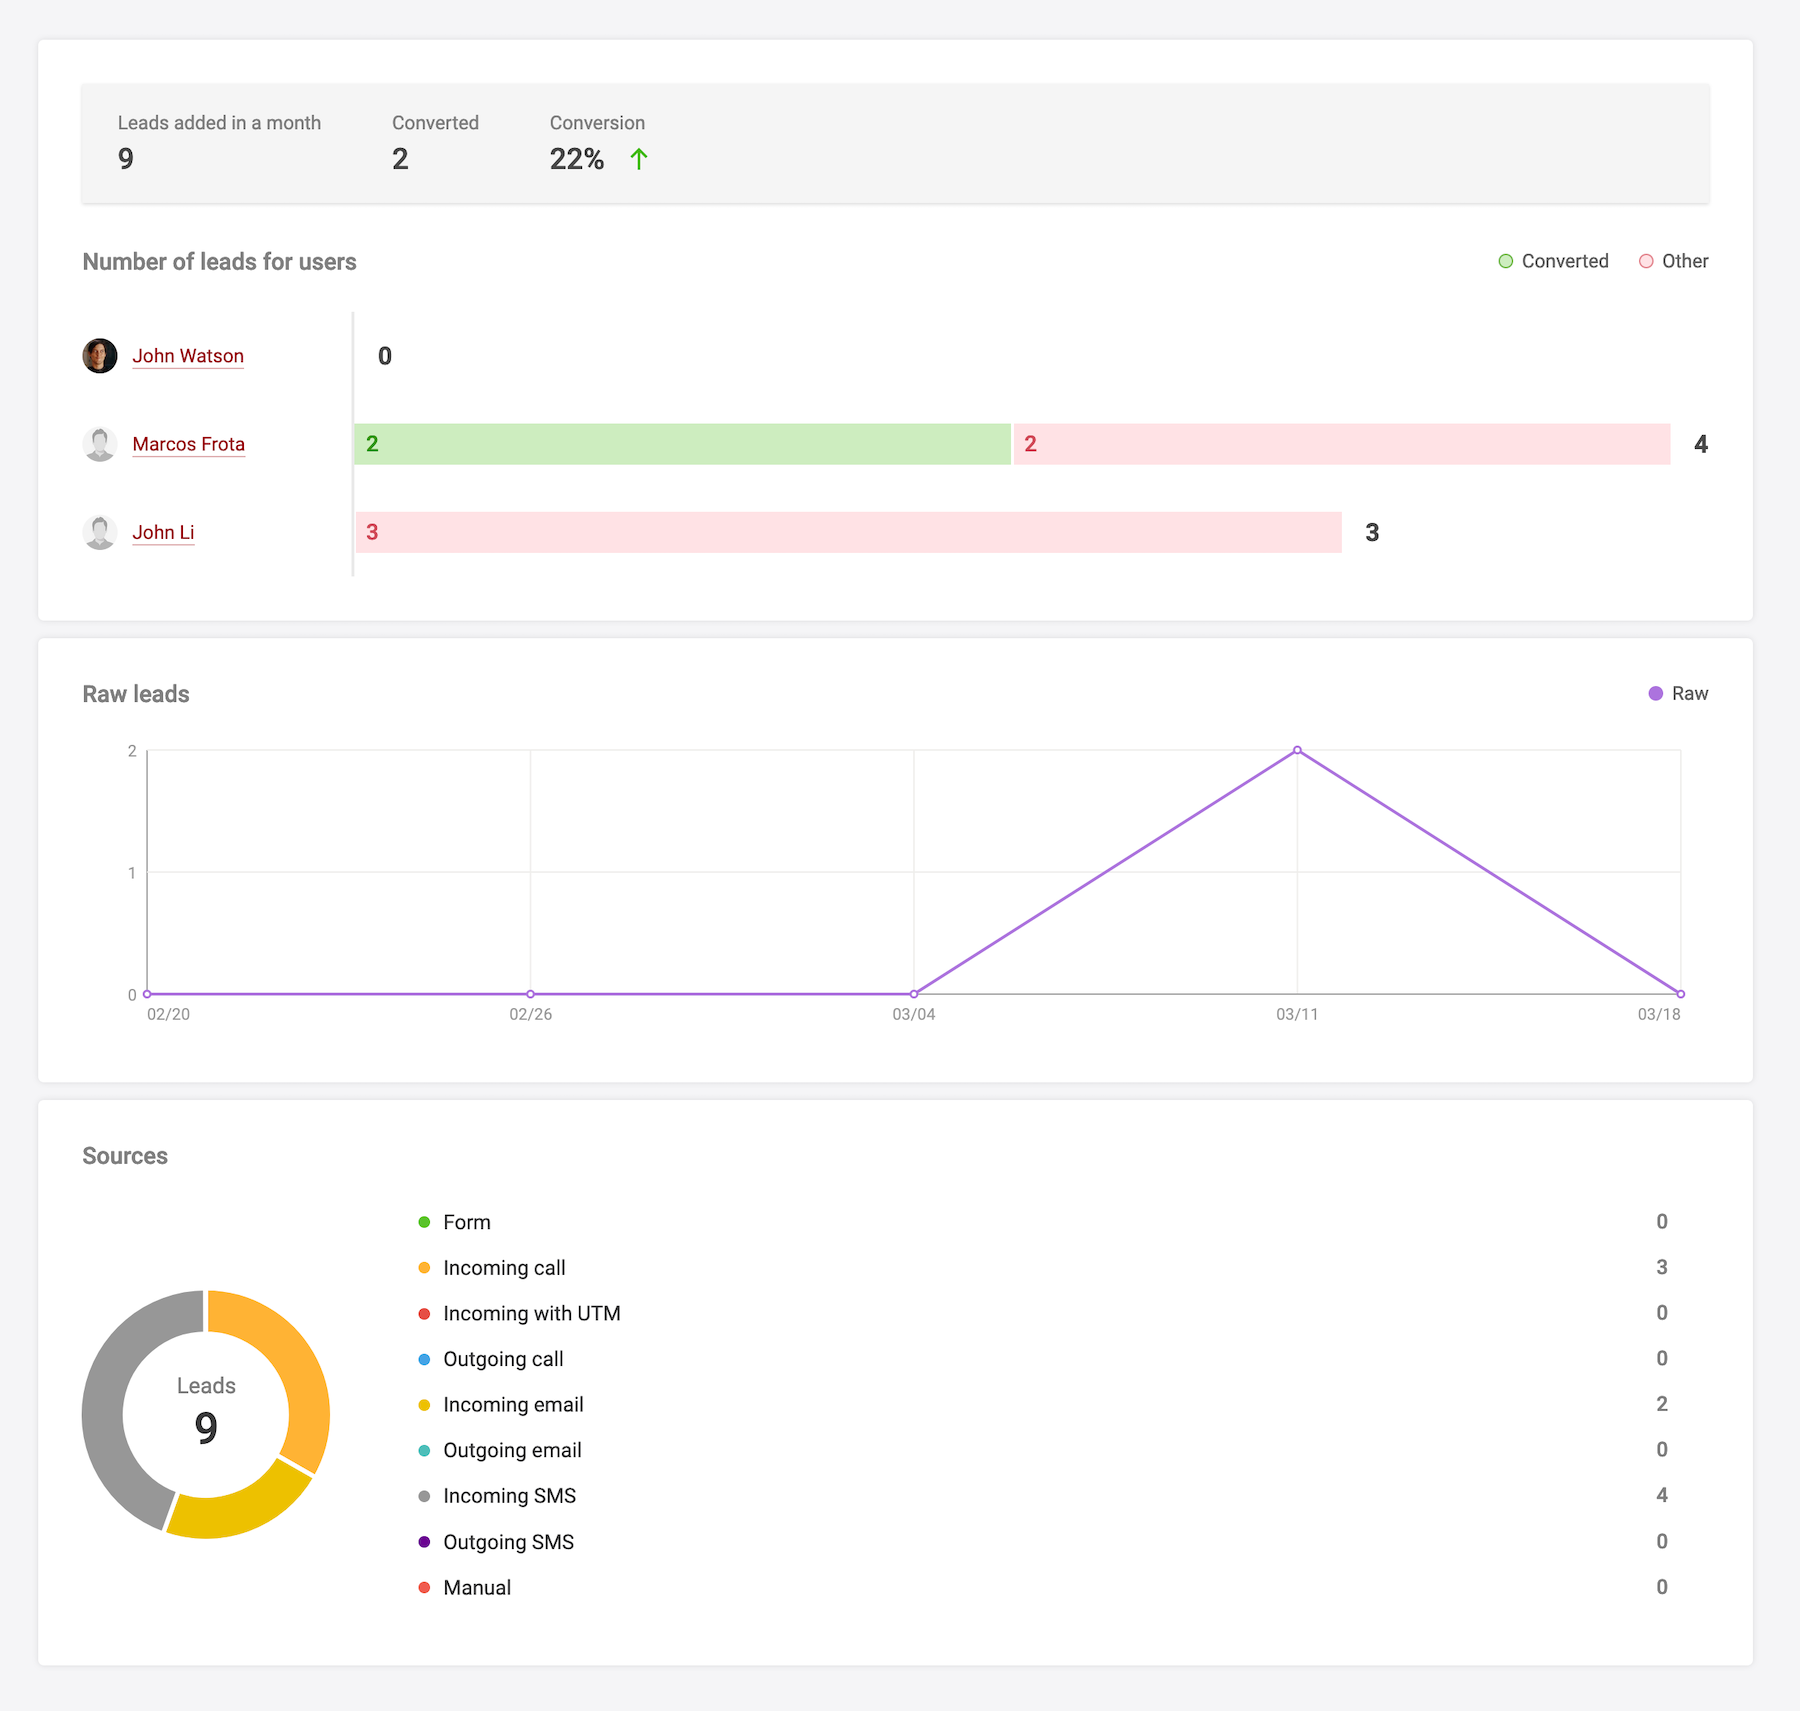Screen dimensions: 1800x1711
Task: Toggle the Raw series legend
Action: [1678, 694]
